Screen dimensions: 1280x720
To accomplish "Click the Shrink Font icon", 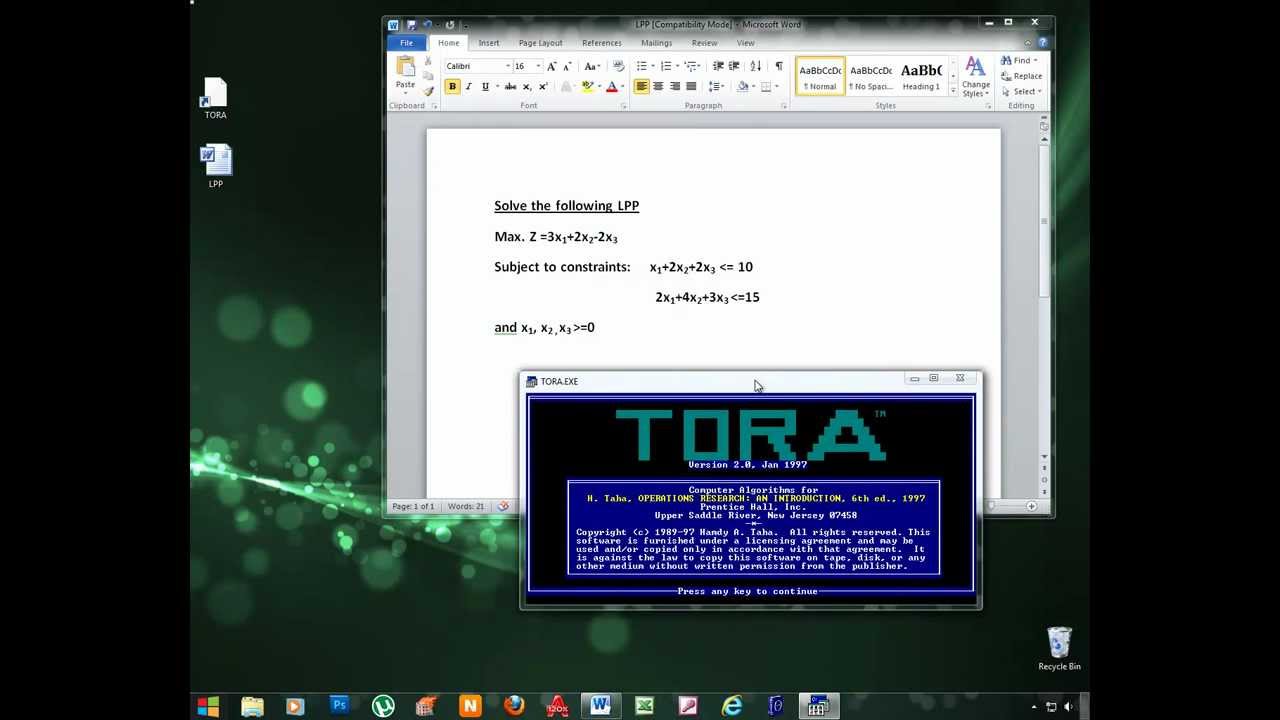I will [x=567, y=66].
